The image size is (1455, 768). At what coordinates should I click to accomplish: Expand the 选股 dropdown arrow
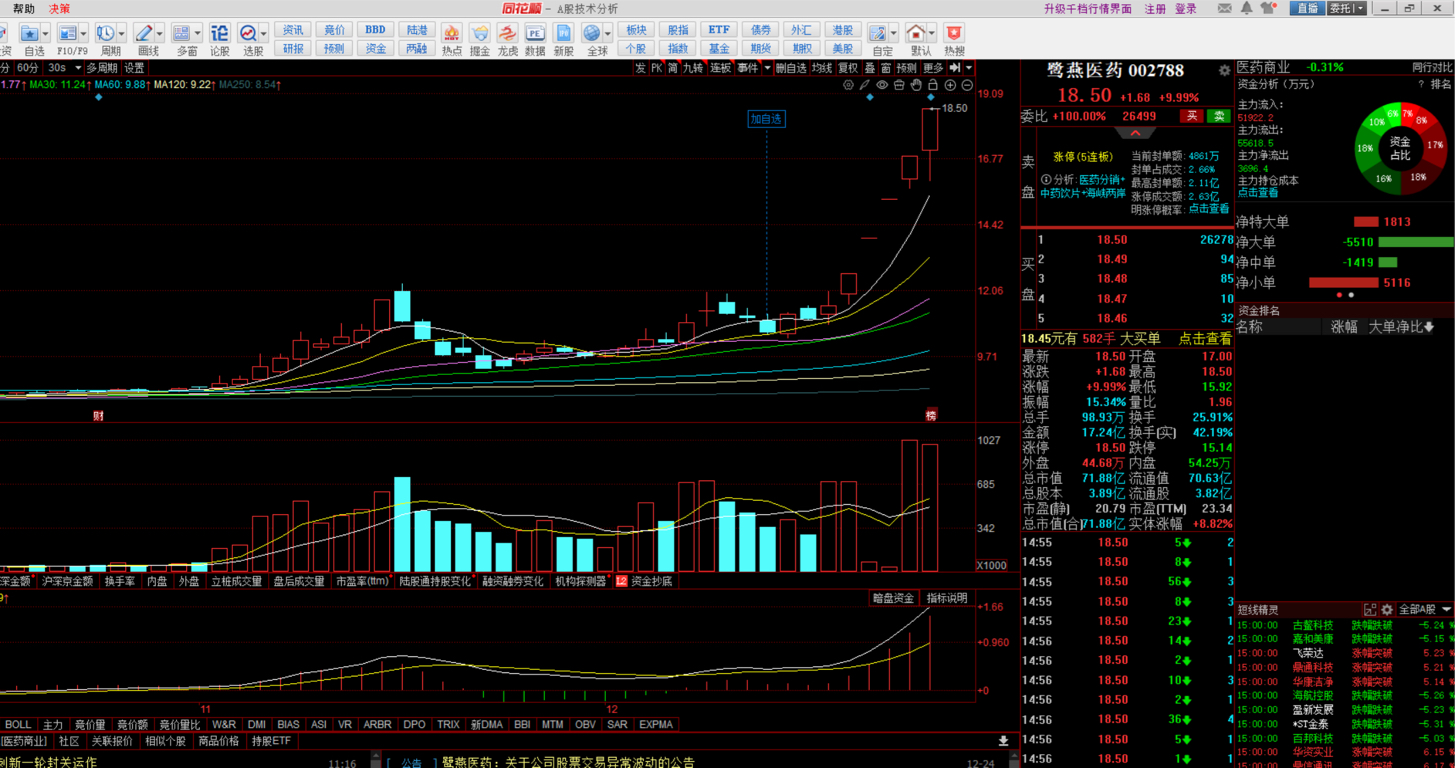coord(264,34)
